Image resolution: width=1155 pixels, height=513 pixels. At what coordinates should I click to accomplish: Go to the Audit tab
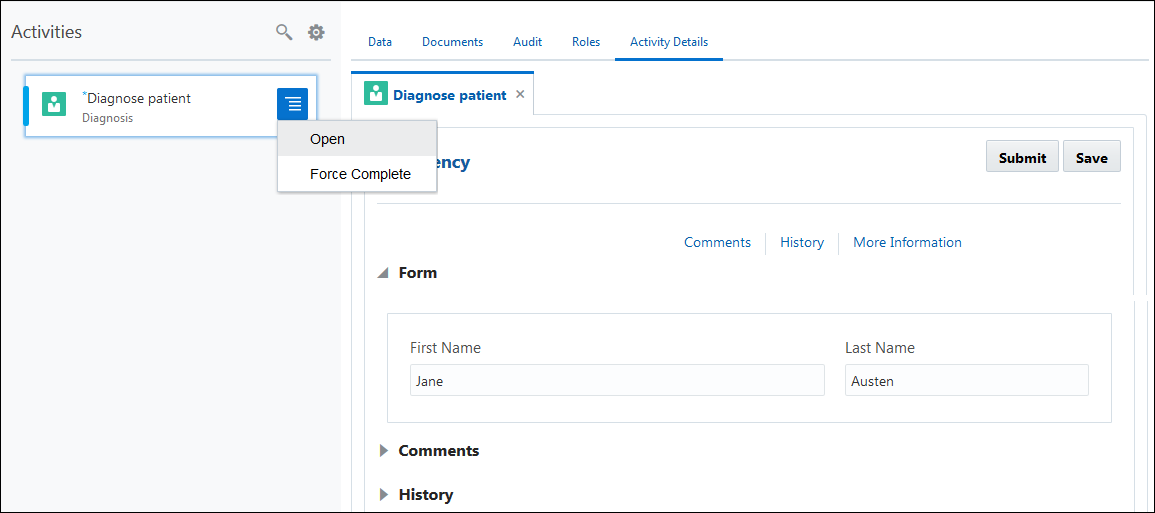click(527, 42)
